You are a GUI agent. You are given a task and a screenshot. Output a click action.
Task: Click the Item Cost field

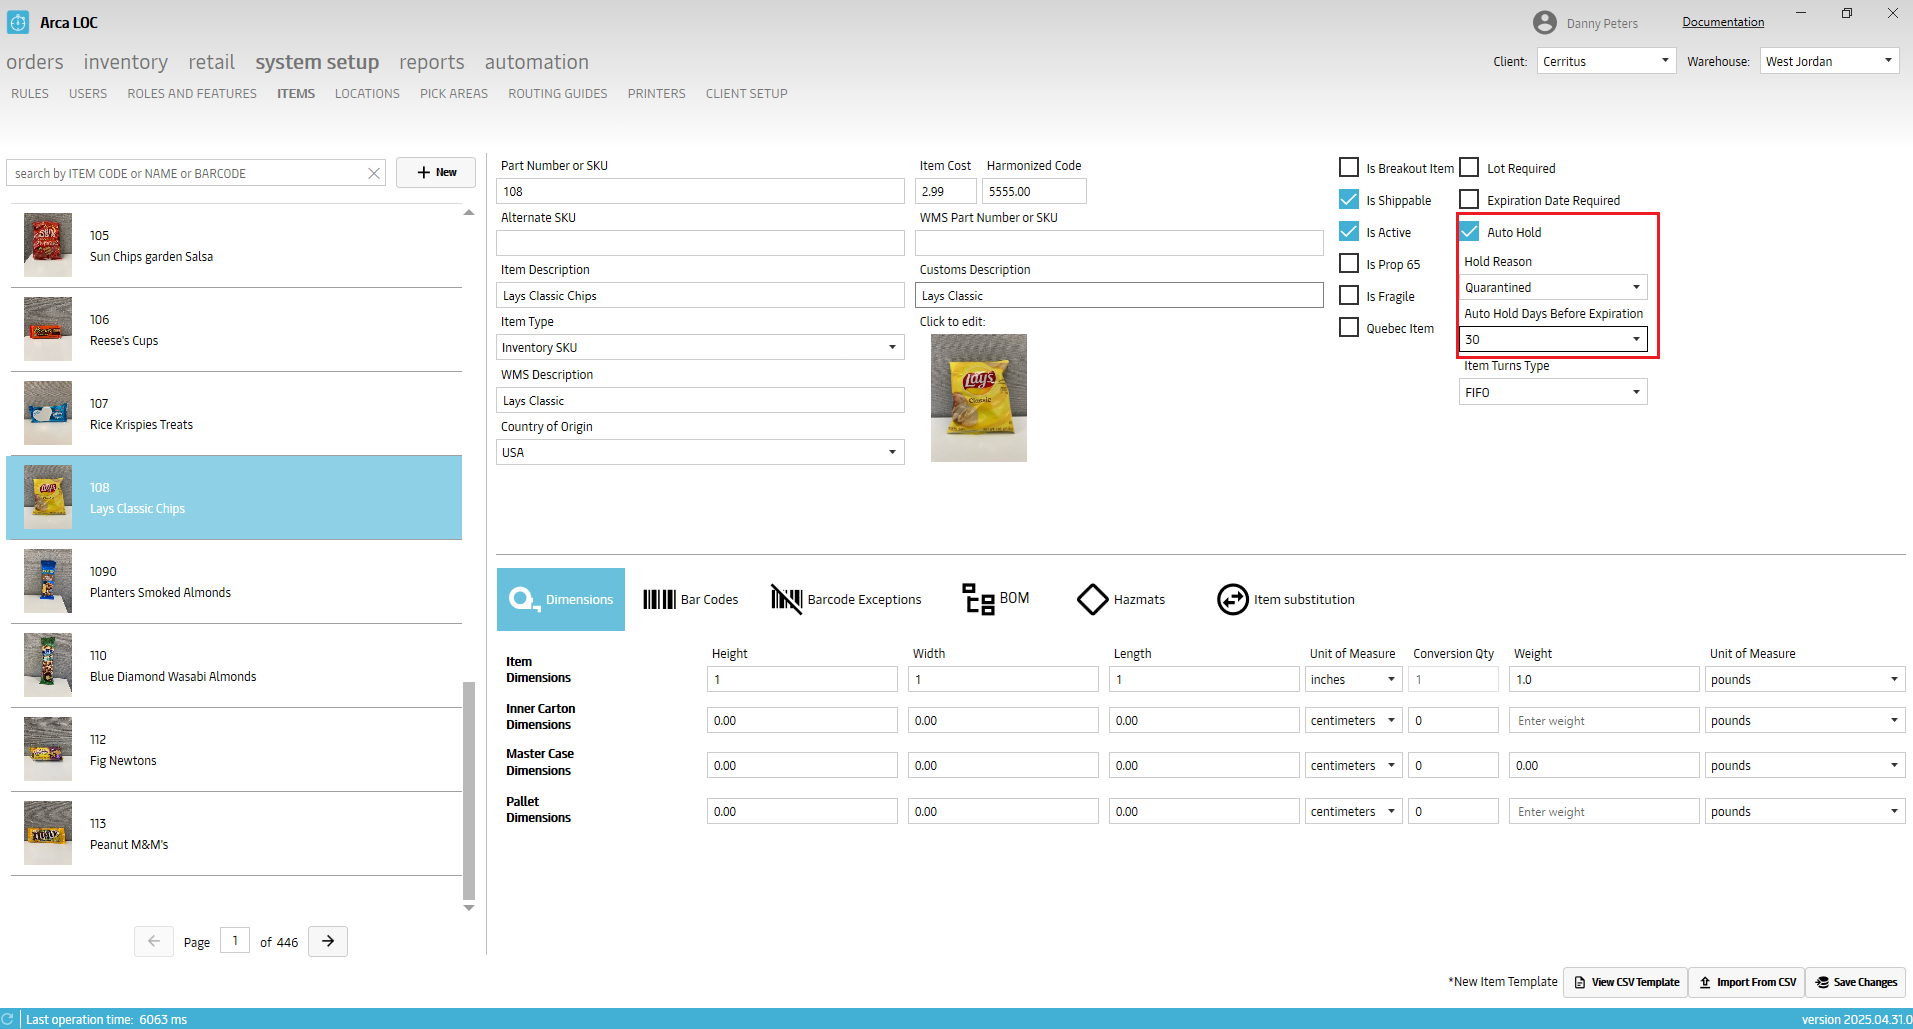[945, 191]
